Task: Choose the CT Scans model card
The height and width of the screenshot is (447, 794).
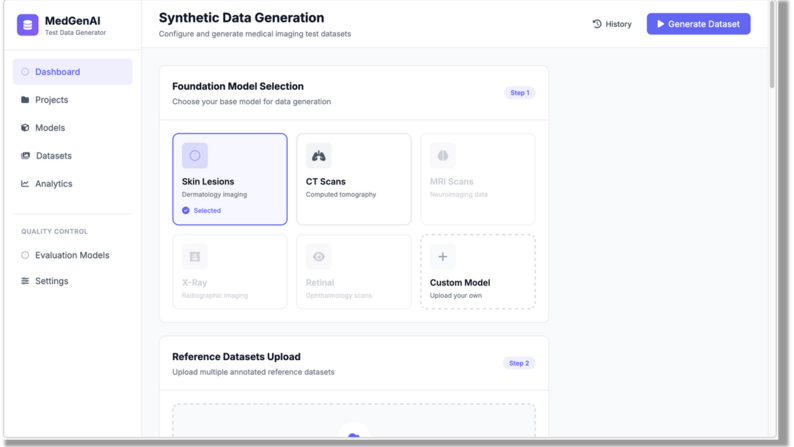Action: [353, 180]
